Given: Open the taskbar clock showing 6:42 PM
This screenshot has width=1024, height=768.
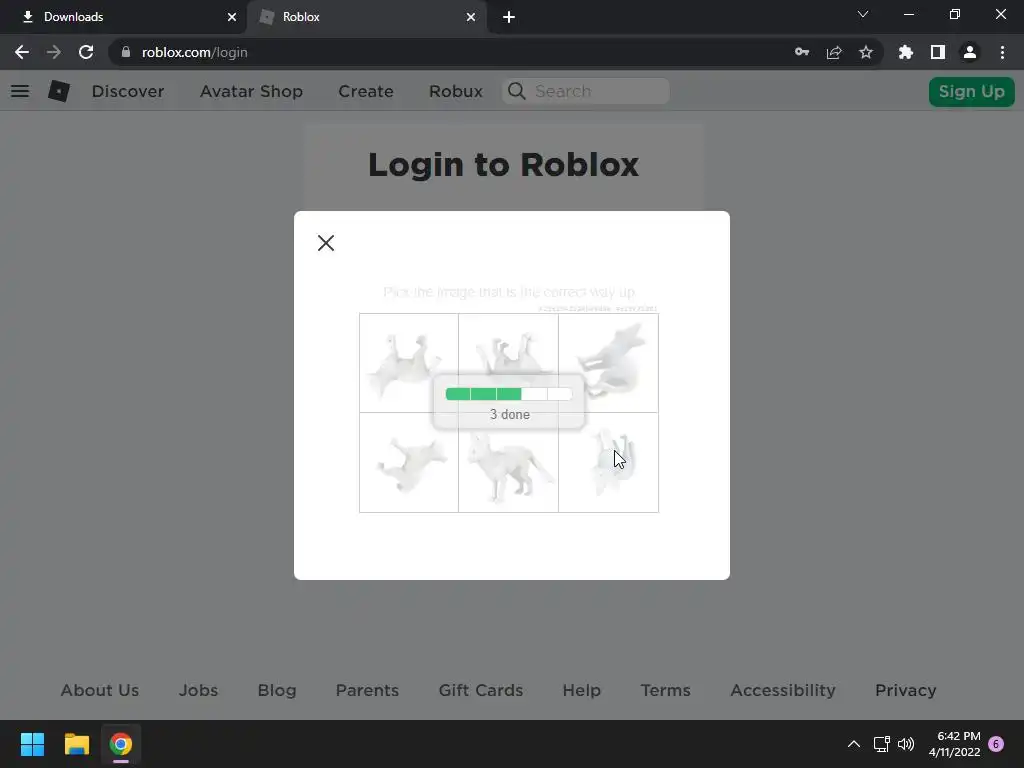Looking at the screenshot, I should pos(954,744).
